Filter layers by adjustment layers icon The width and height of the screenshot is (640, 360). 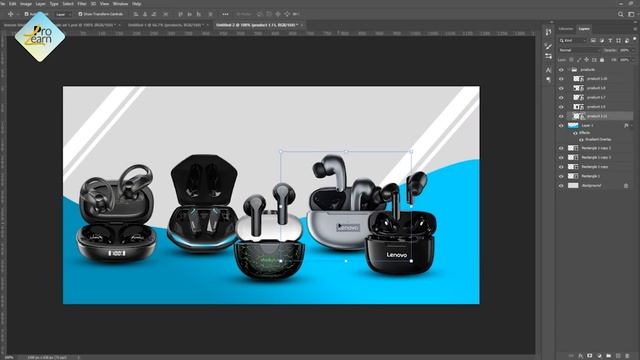(602, 40)
